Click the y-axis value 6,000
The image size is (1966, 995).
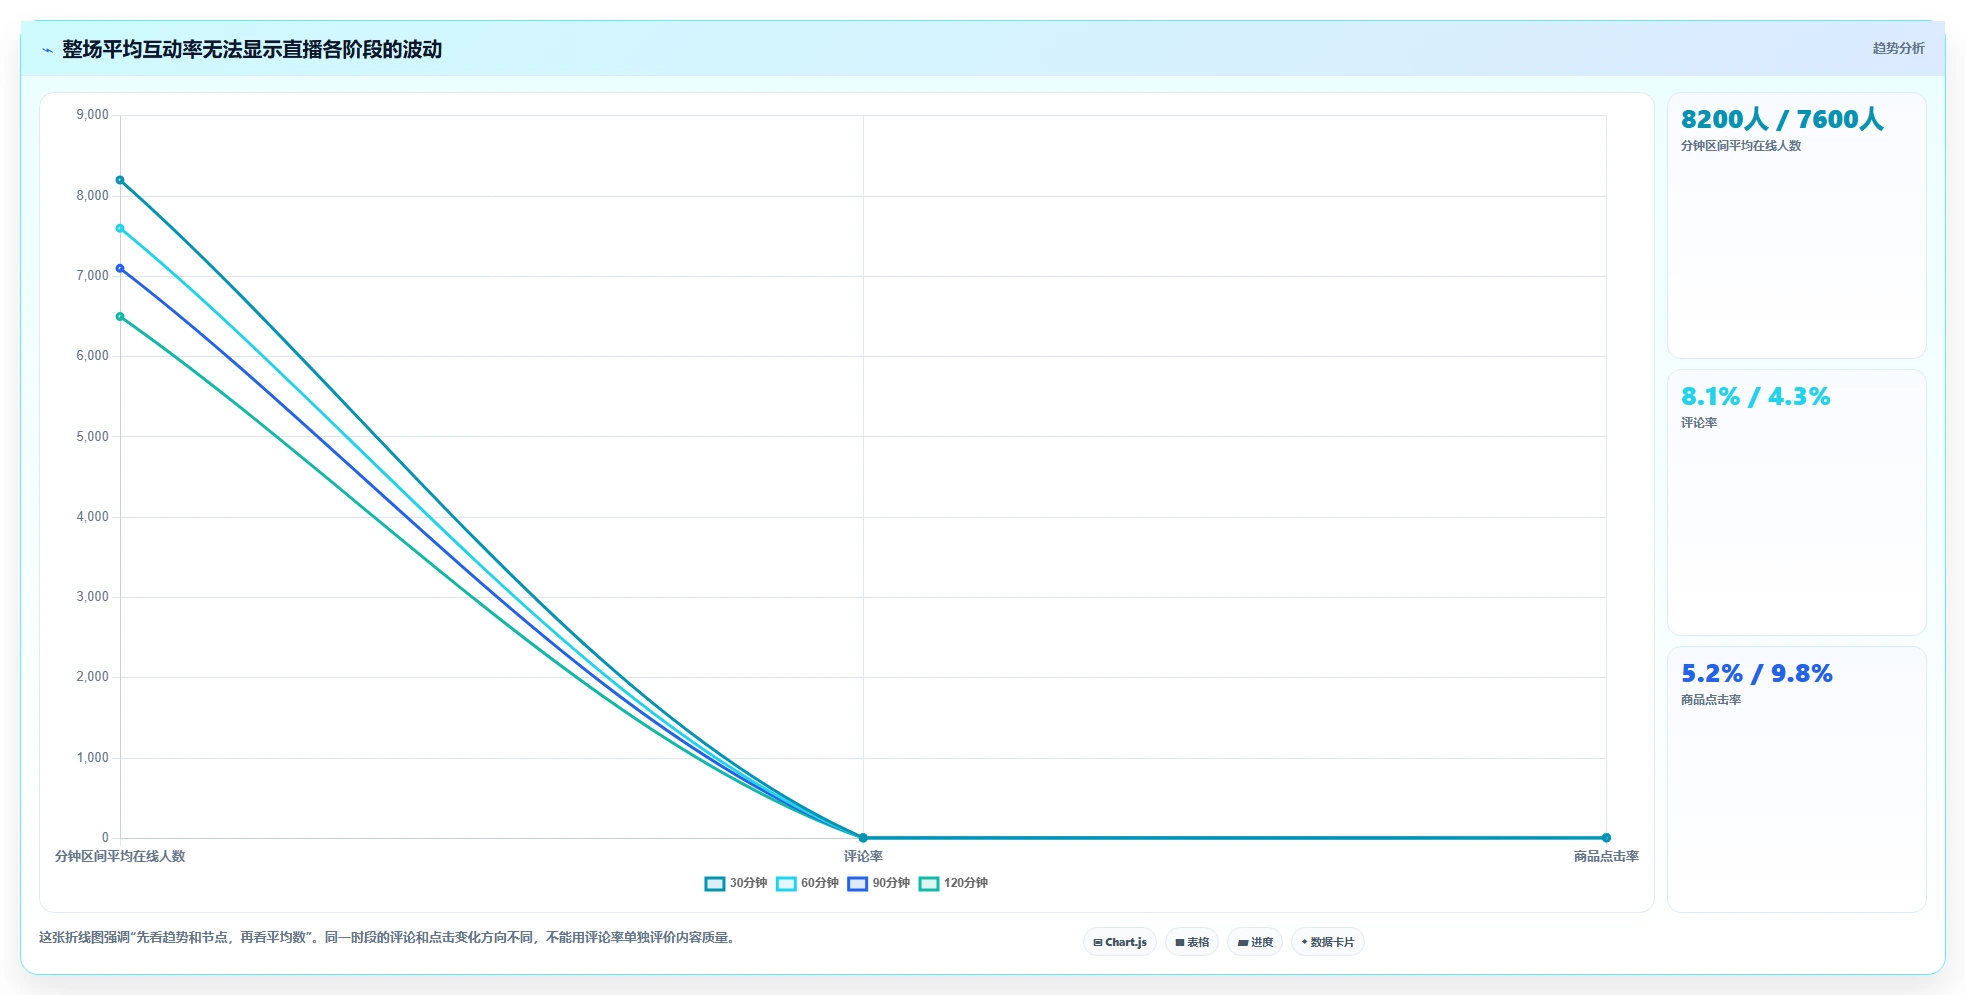(93, 356)
